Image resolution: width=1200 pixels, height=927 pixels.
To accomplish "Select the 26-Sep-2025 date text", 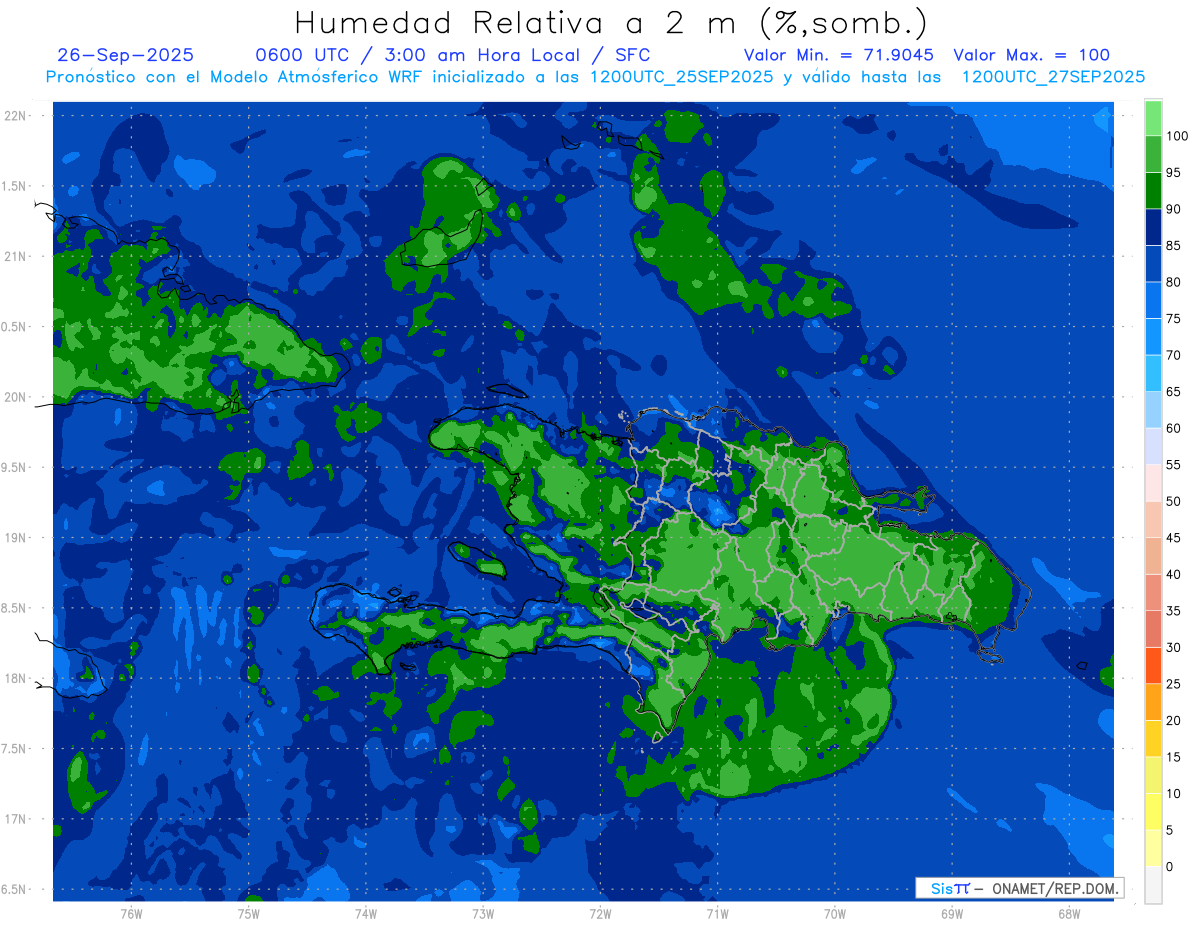I will pos(126,55).
